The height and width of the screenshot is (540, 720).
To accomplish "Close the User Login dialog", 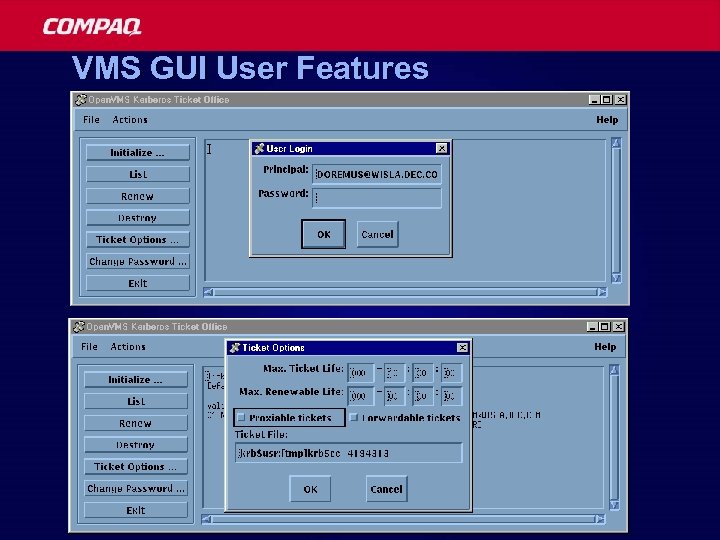I will tap(441, 148).
